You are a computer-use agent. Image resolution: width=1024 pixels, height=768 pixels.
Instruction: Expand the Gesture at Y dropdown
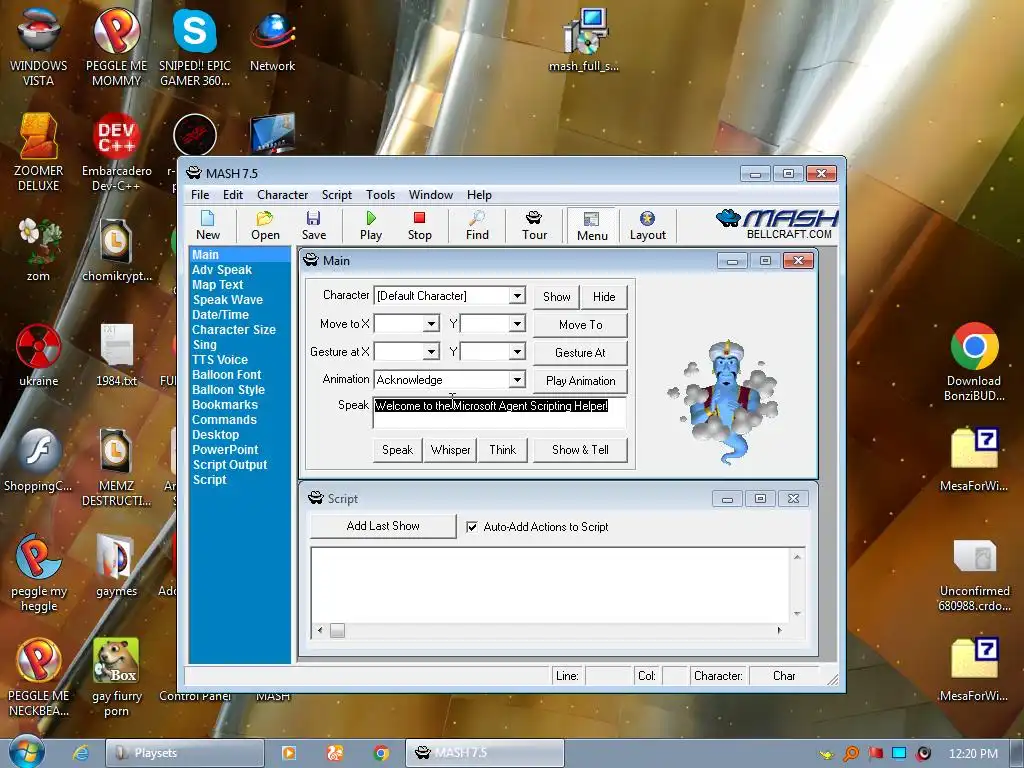517,352
